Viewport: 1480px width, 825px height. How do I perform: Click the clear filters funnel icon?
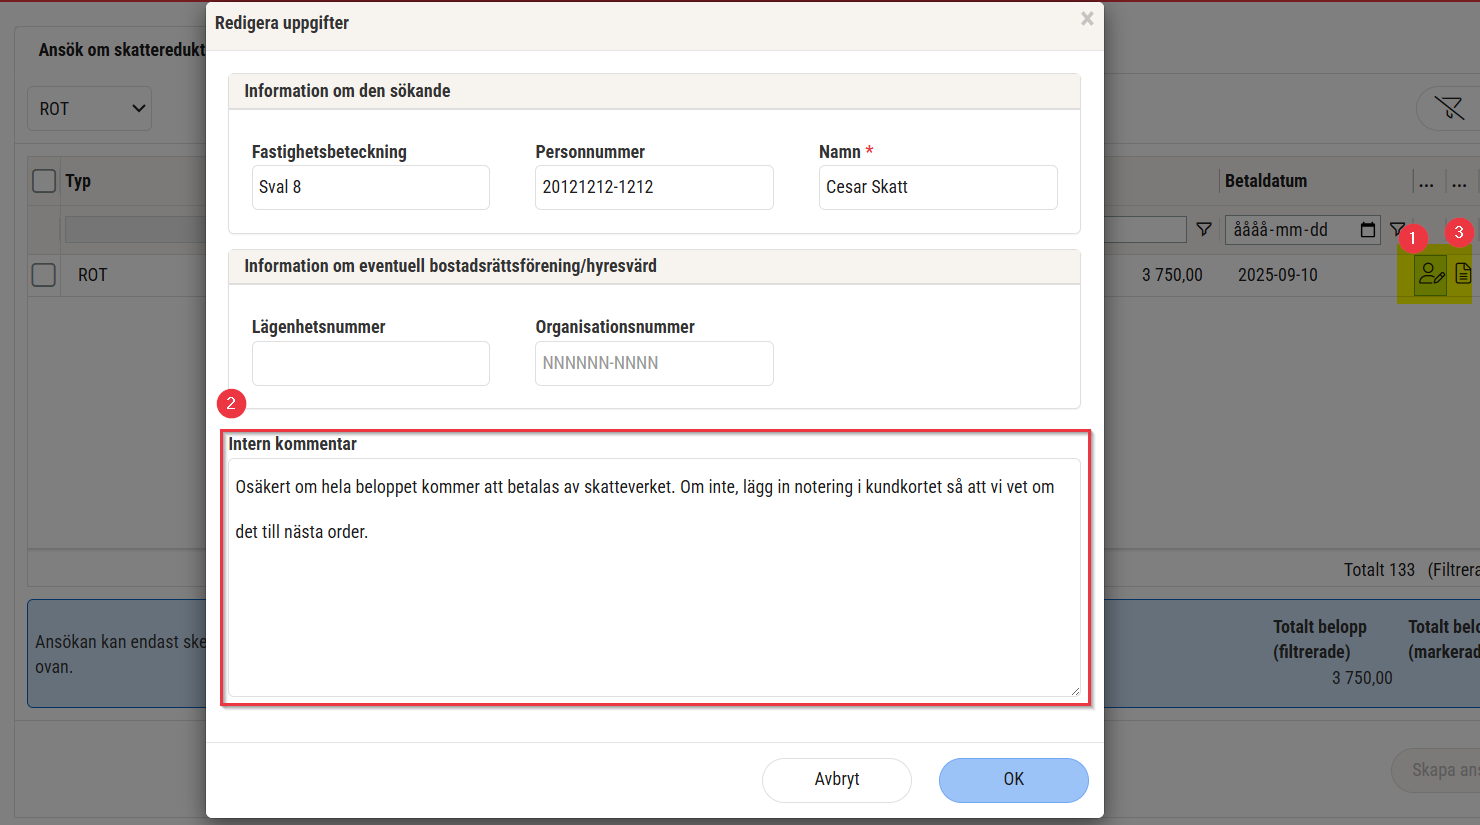(x=1448, y=108)
